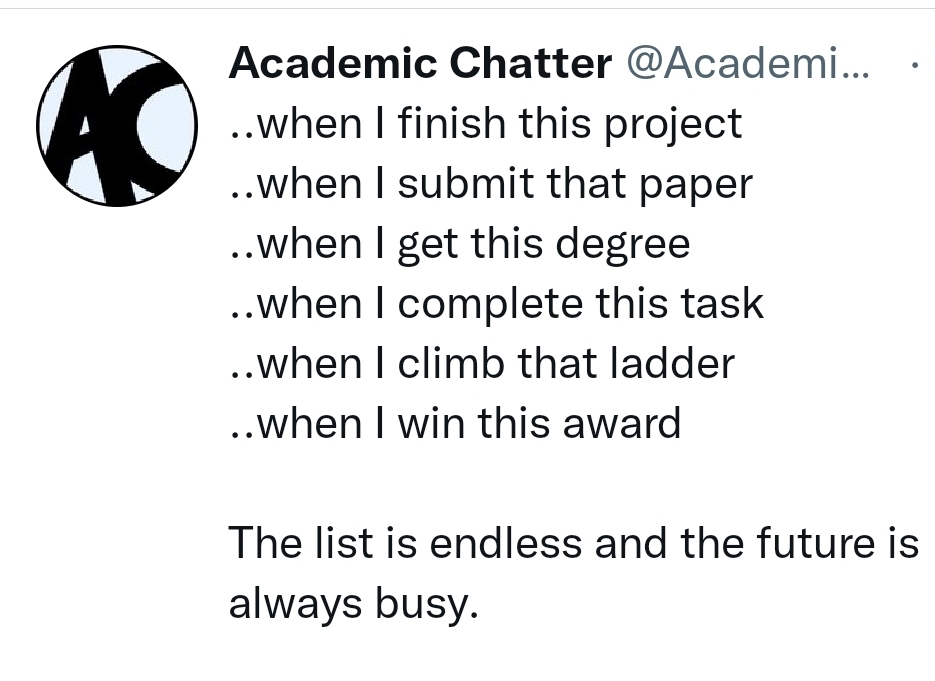Tap the line "when I get this degree"
935x681 pixels.
pyautogui.click(x=460, y=244)
